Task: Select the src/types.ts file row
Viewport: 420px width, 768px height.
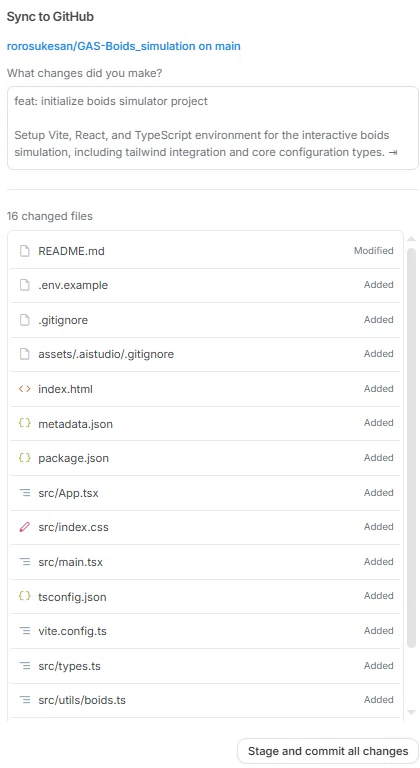Action: [x=205, y=666]
